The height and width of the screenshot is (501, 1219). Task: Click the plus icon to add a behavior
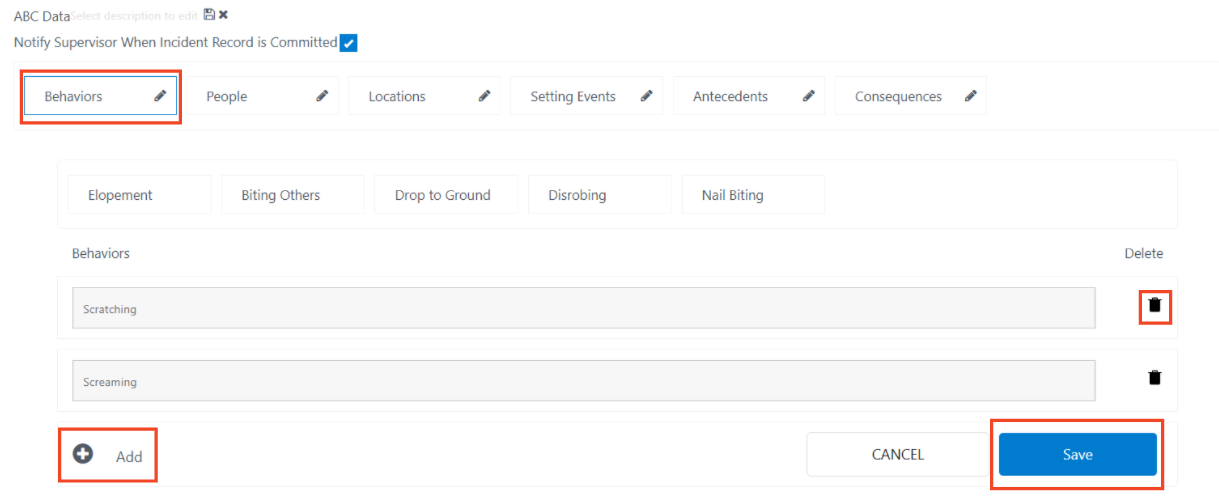point(83,454)
